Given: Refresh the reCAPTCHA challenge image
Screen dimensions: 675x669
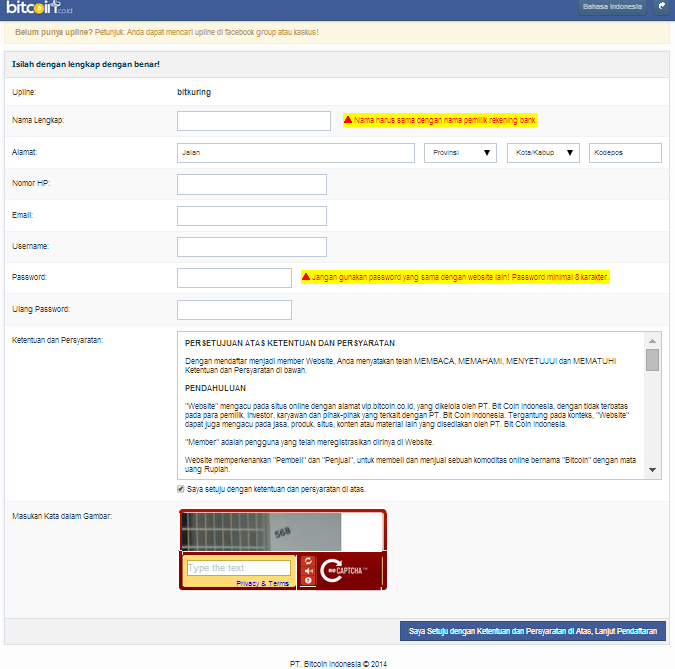Looking at the screenshot, I should [x=308, y=561].
